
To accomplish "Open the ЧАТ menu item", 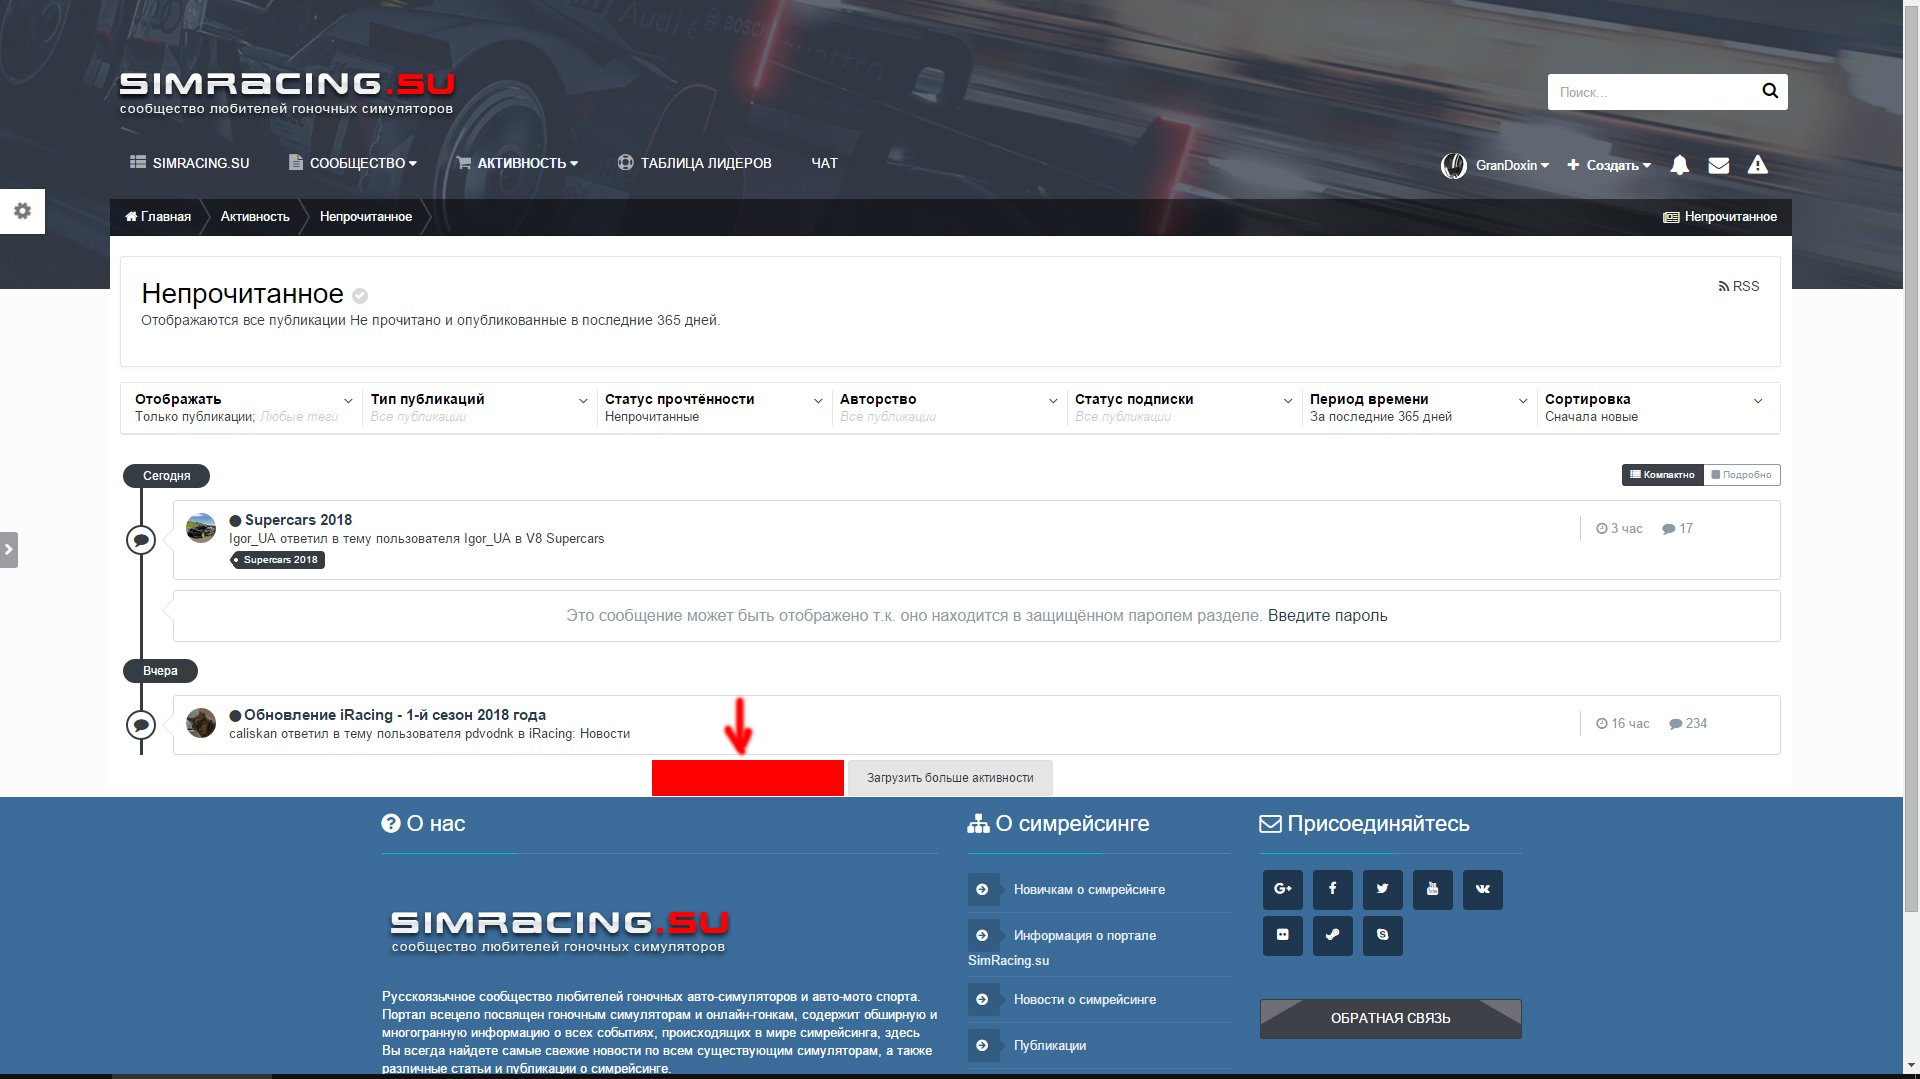I will [x=824, y=163].
